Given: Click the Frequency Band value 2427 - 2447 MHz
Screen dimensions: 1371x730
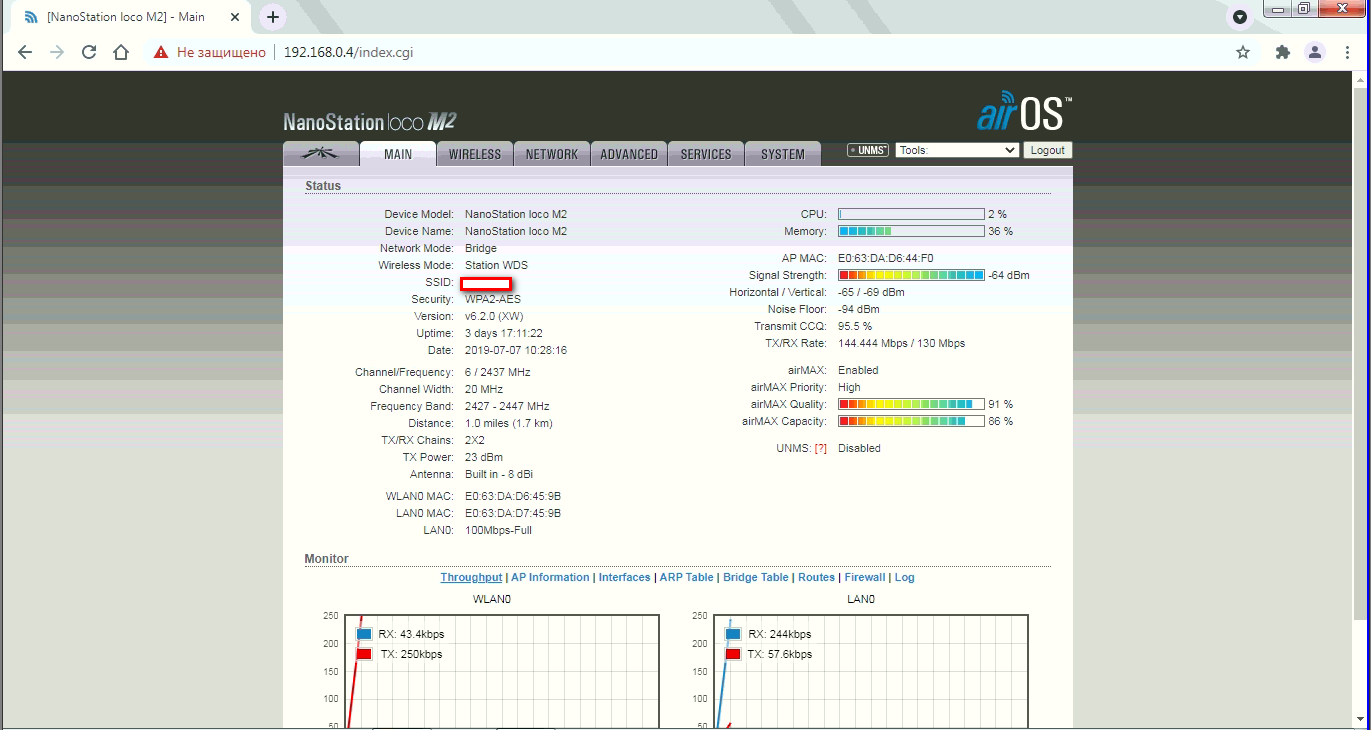Looking at the screenshot, I should tap(507, 406).
